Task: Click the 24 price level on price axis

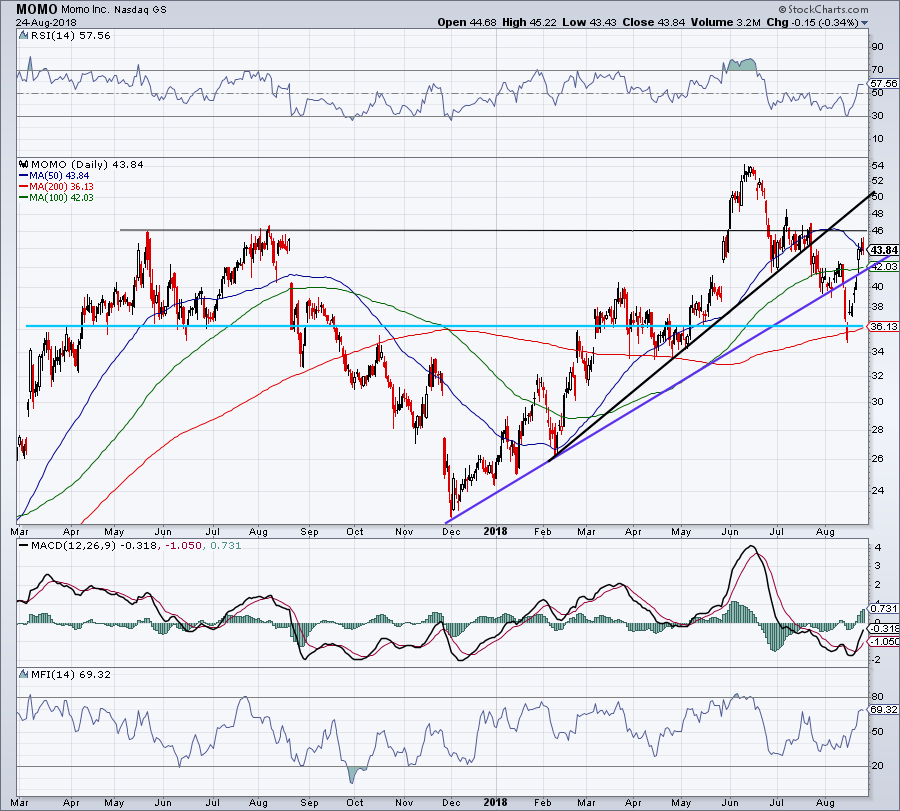Action: [878, 491]
